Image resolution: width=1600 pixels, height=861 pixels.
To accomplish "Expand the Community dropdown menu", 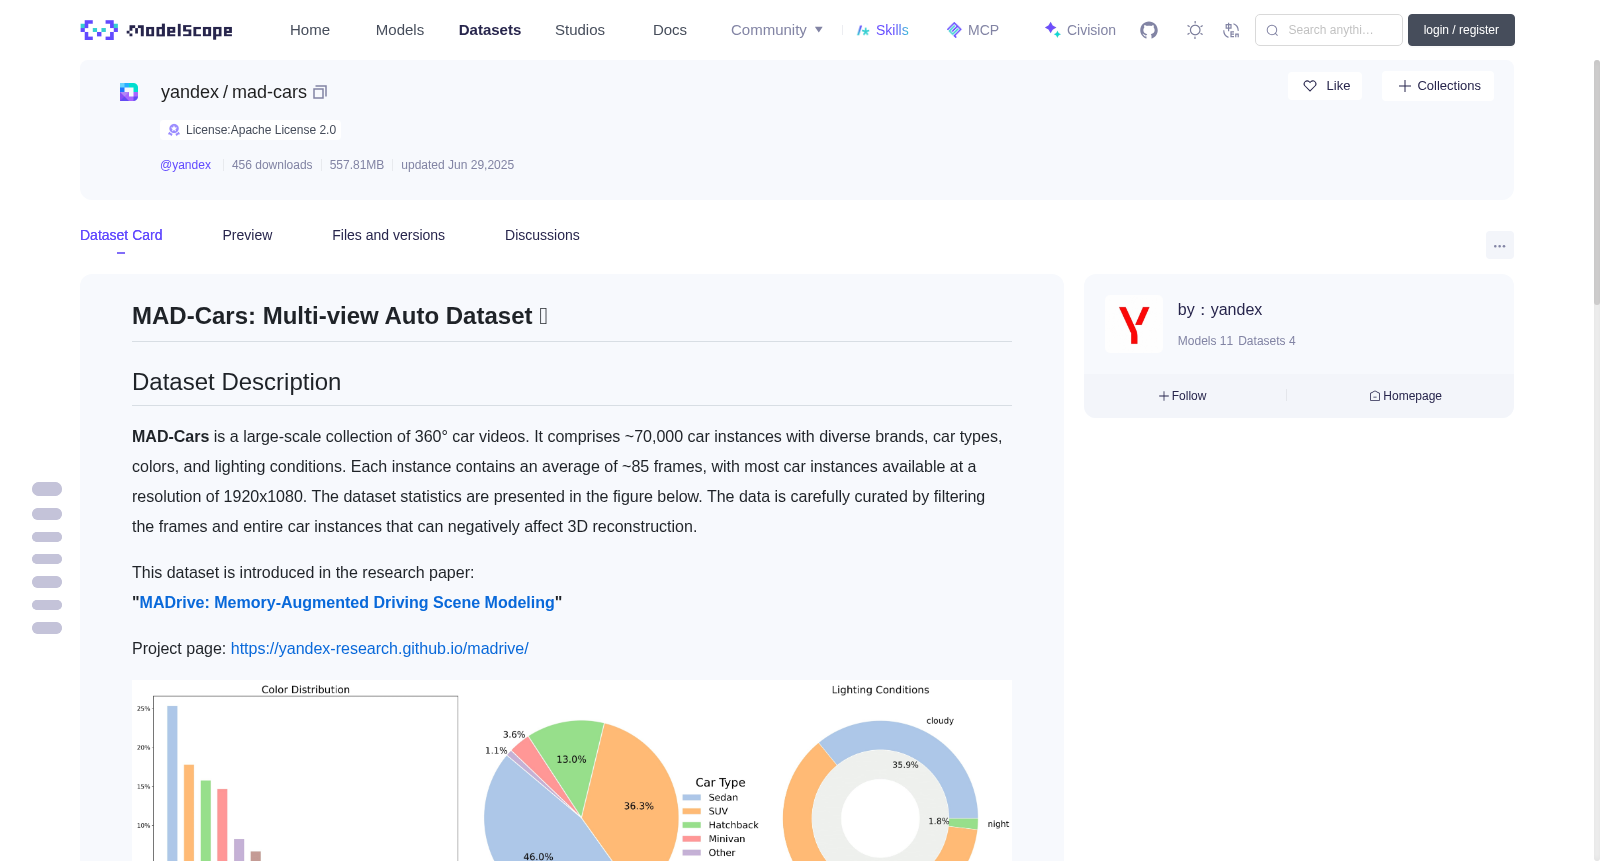I will pyautogui.click(x=777, y=30).
